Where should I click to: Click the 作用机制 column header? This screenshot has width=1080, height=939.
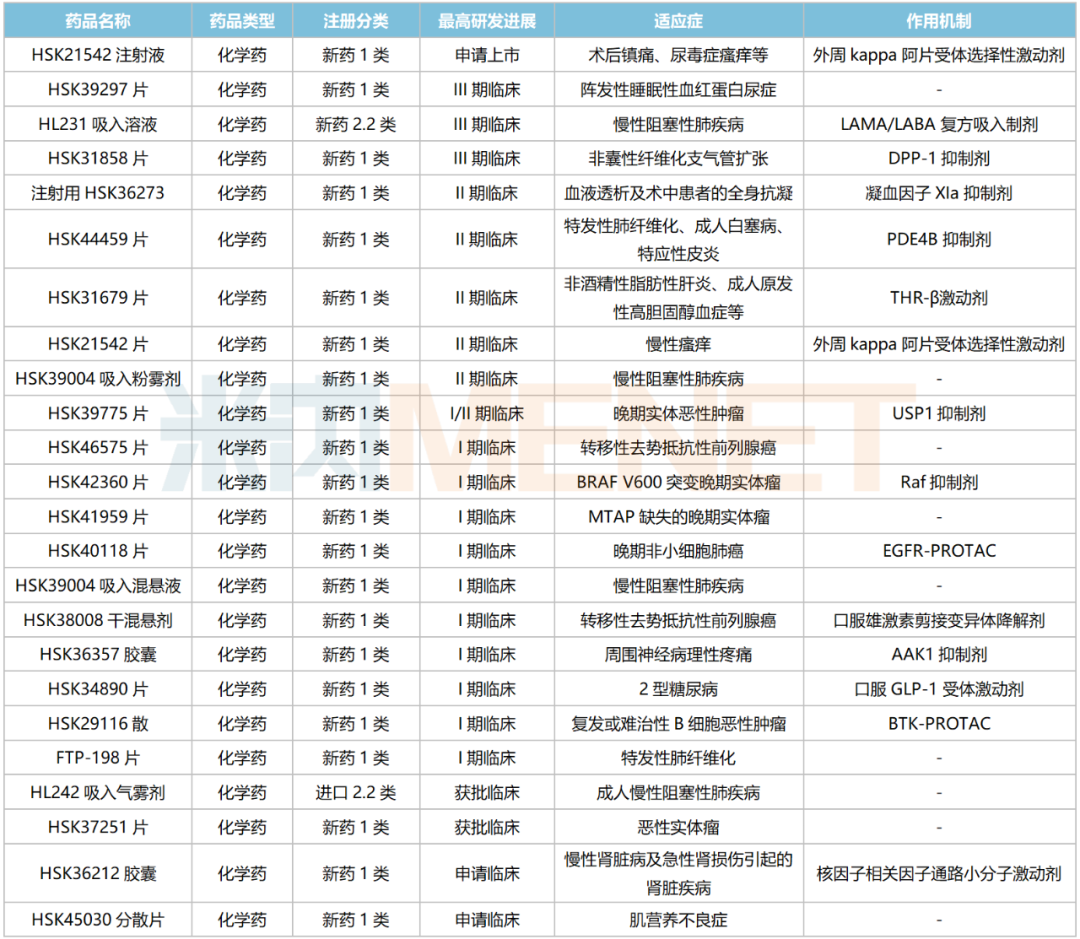pyautogui.click(x=939, y=21)
